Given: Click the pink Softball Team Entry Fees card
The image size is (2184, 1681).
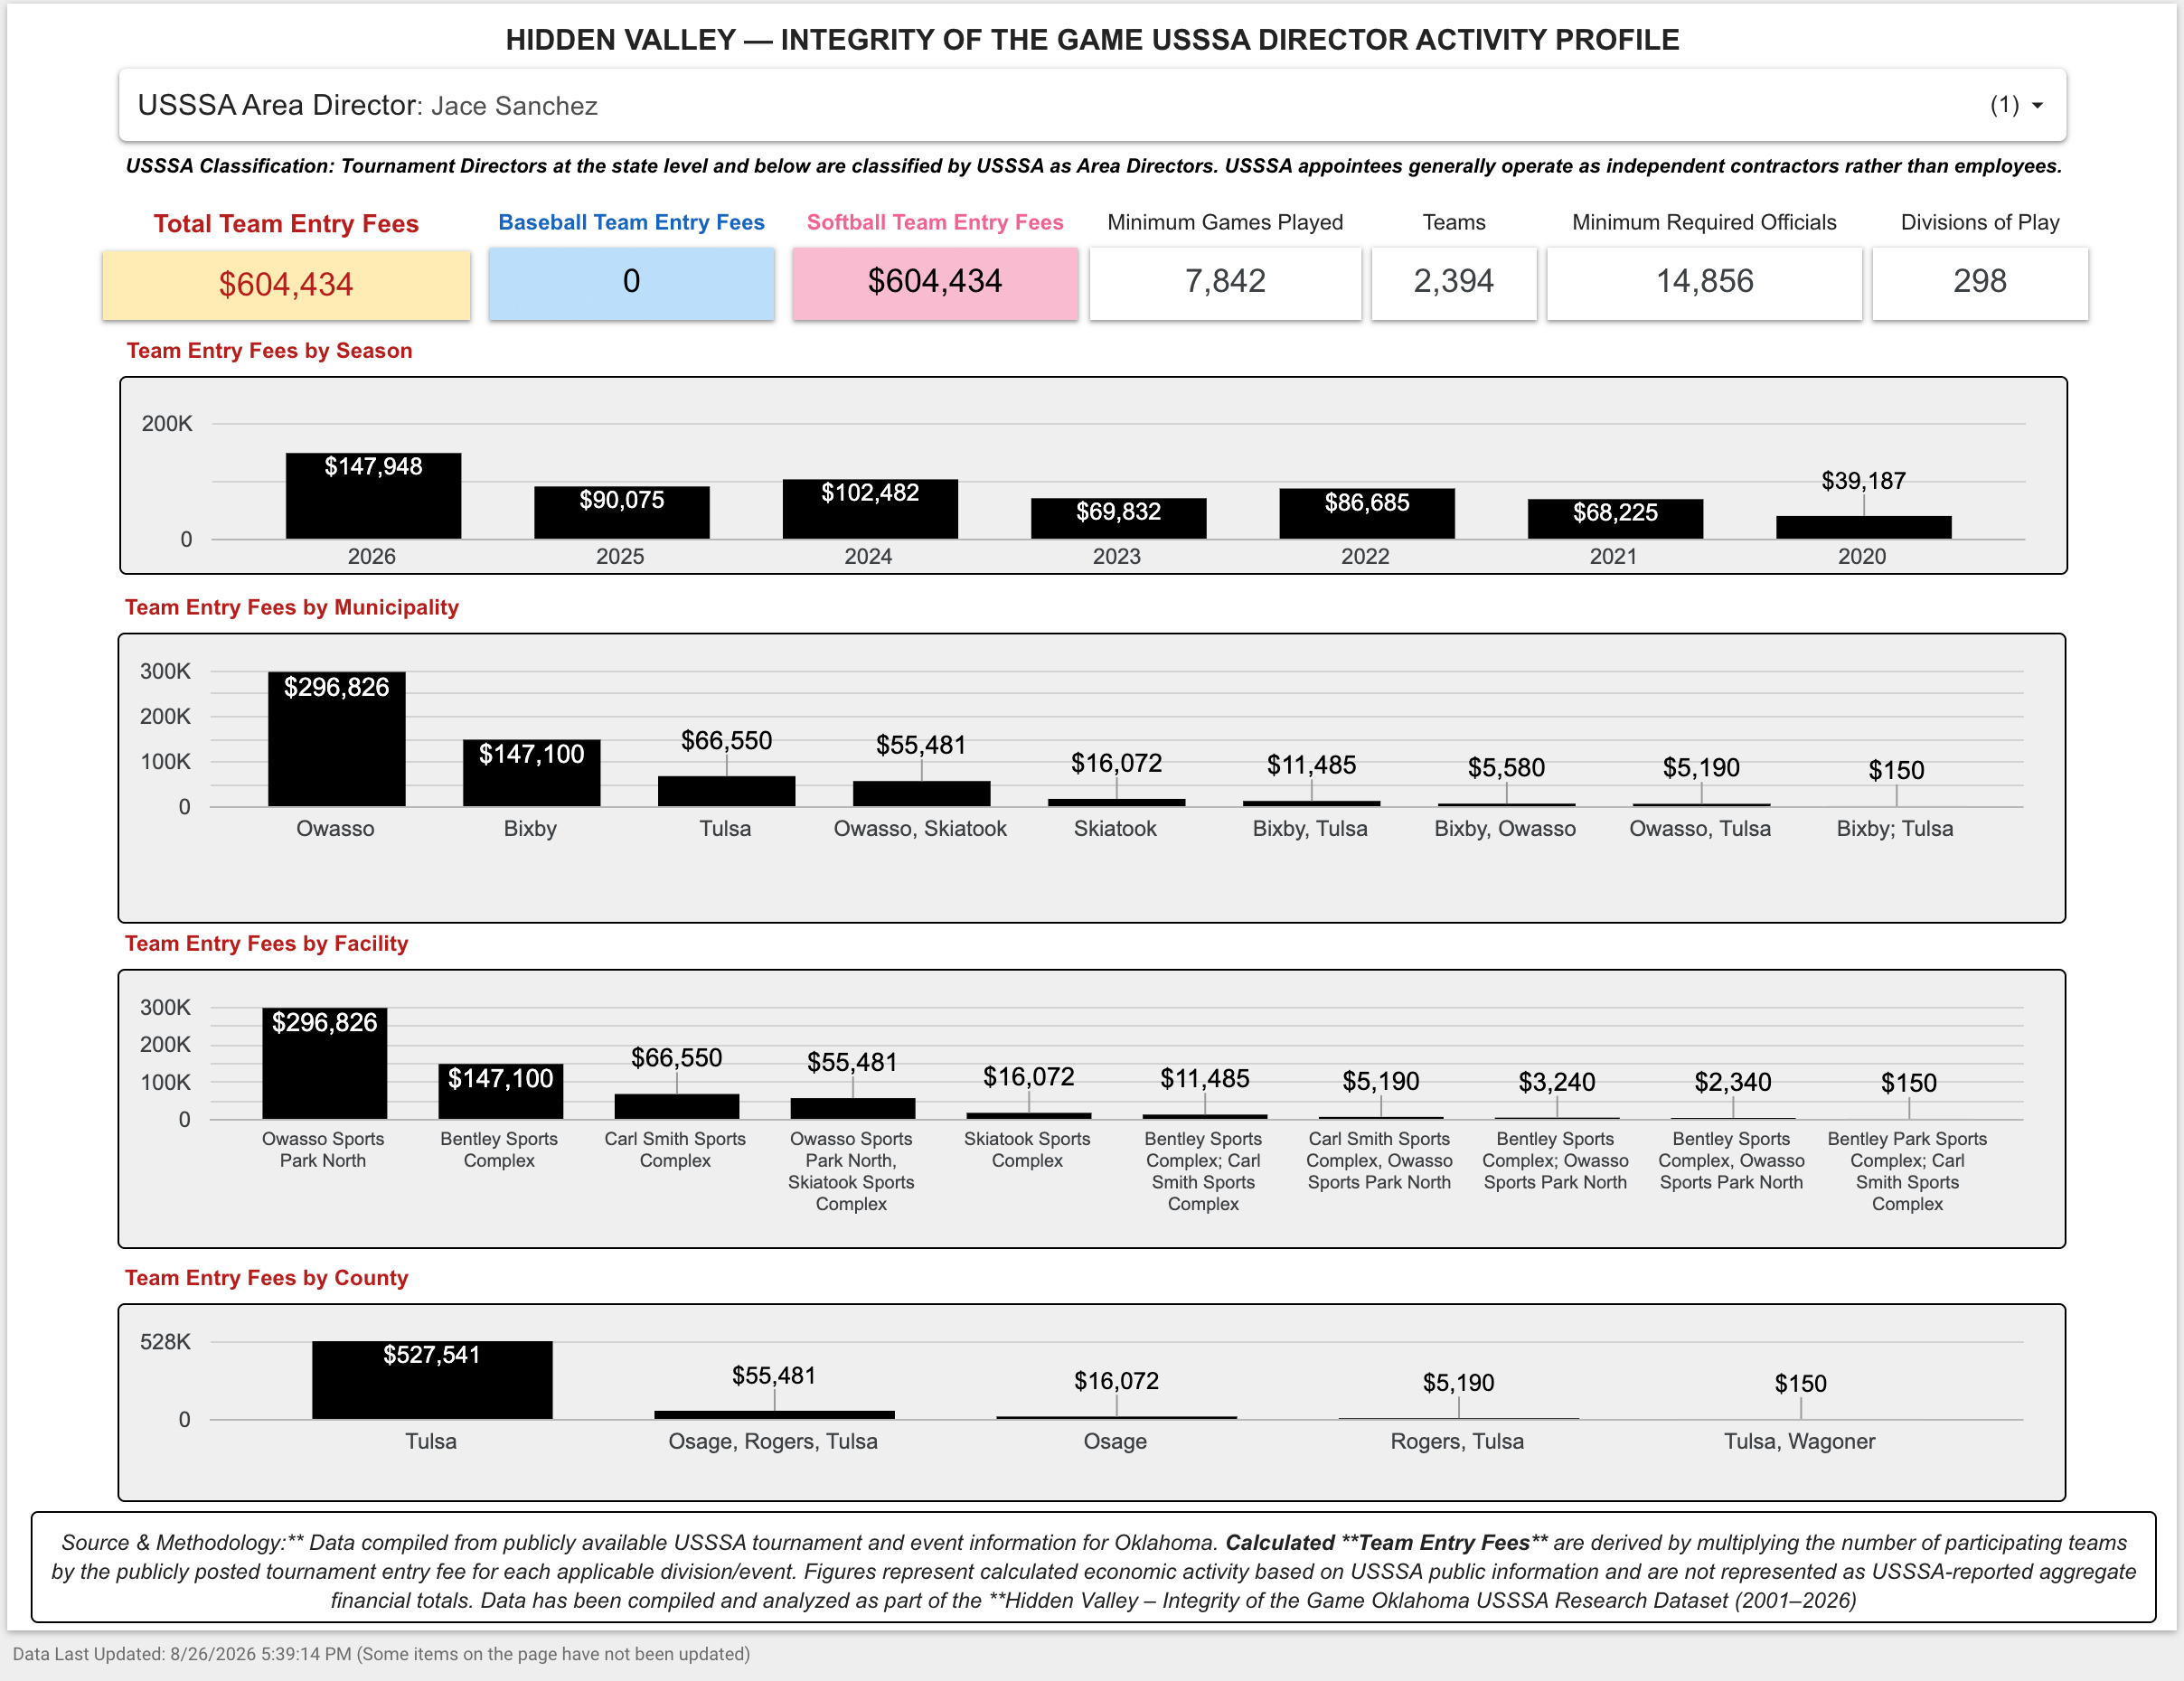Looking at the screenshot, I should coord(935,282).
